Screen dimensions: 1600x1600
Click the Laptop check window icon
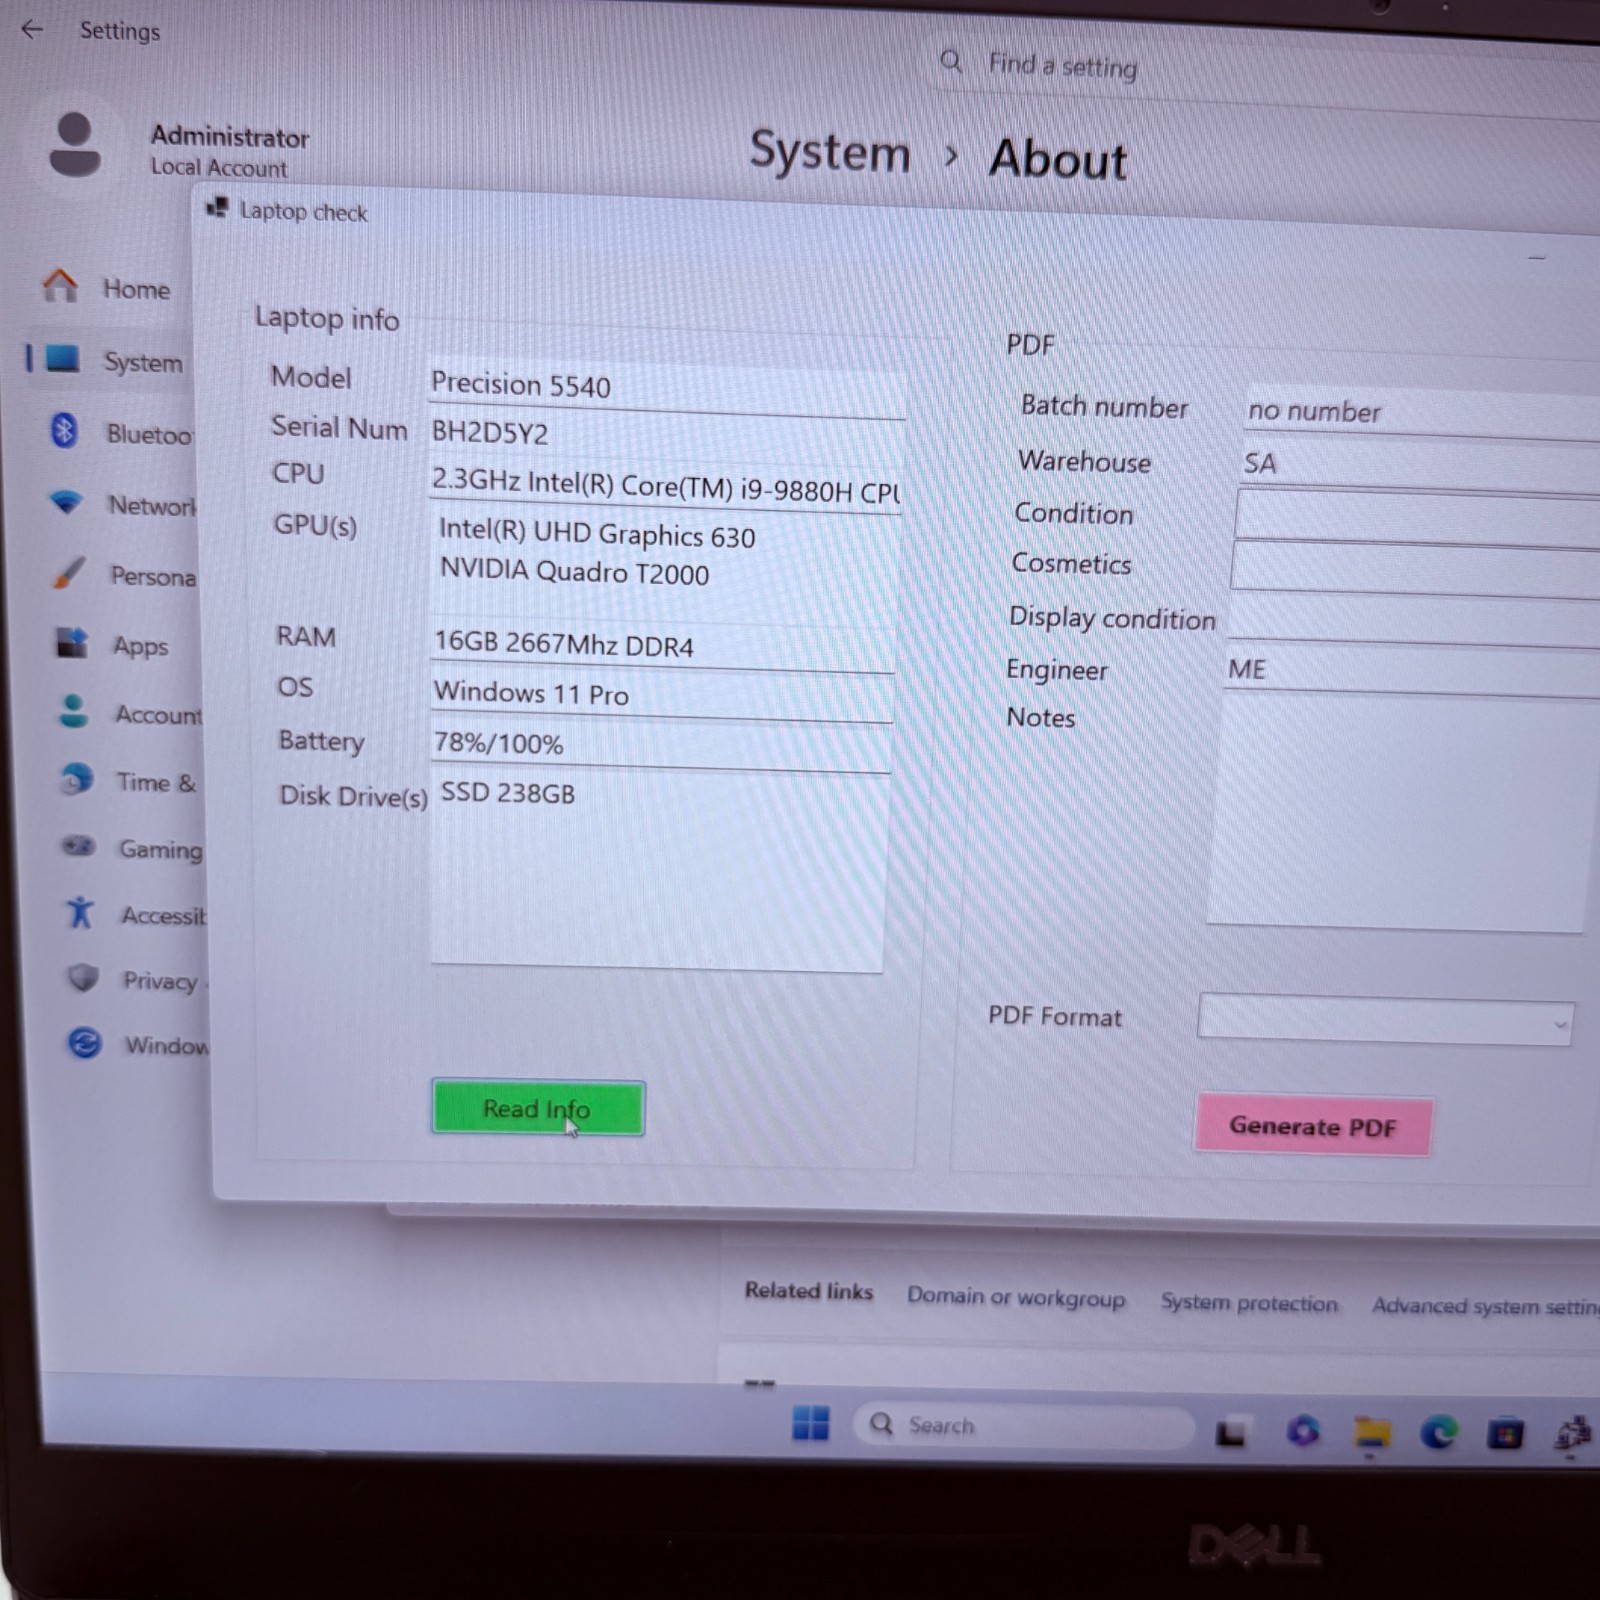coord(217,207)
